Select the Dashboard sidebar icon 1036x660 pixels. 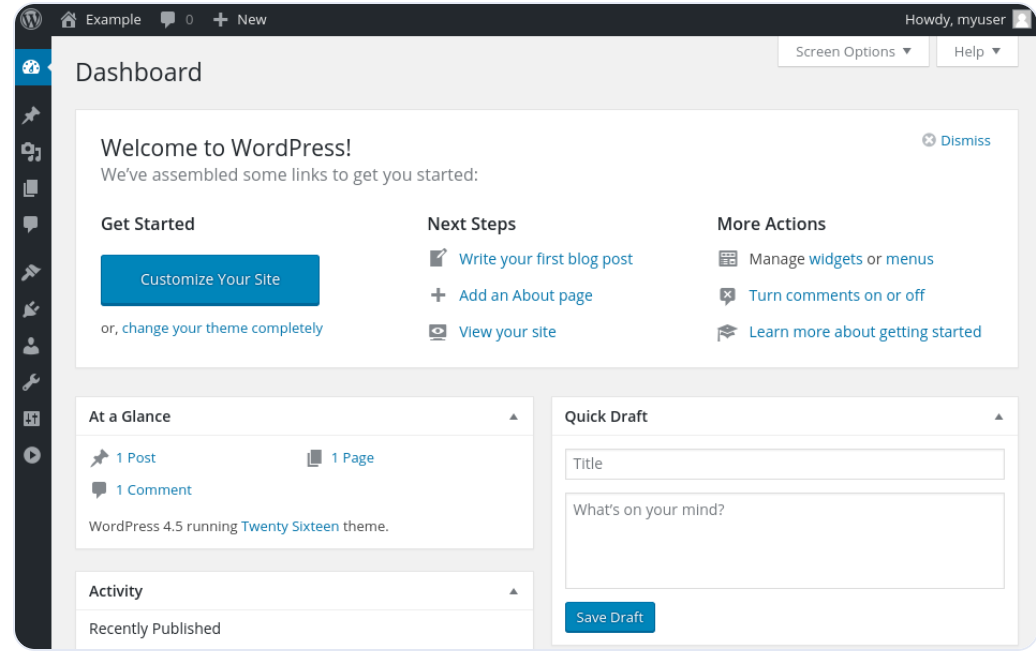[x=31, y=67]
